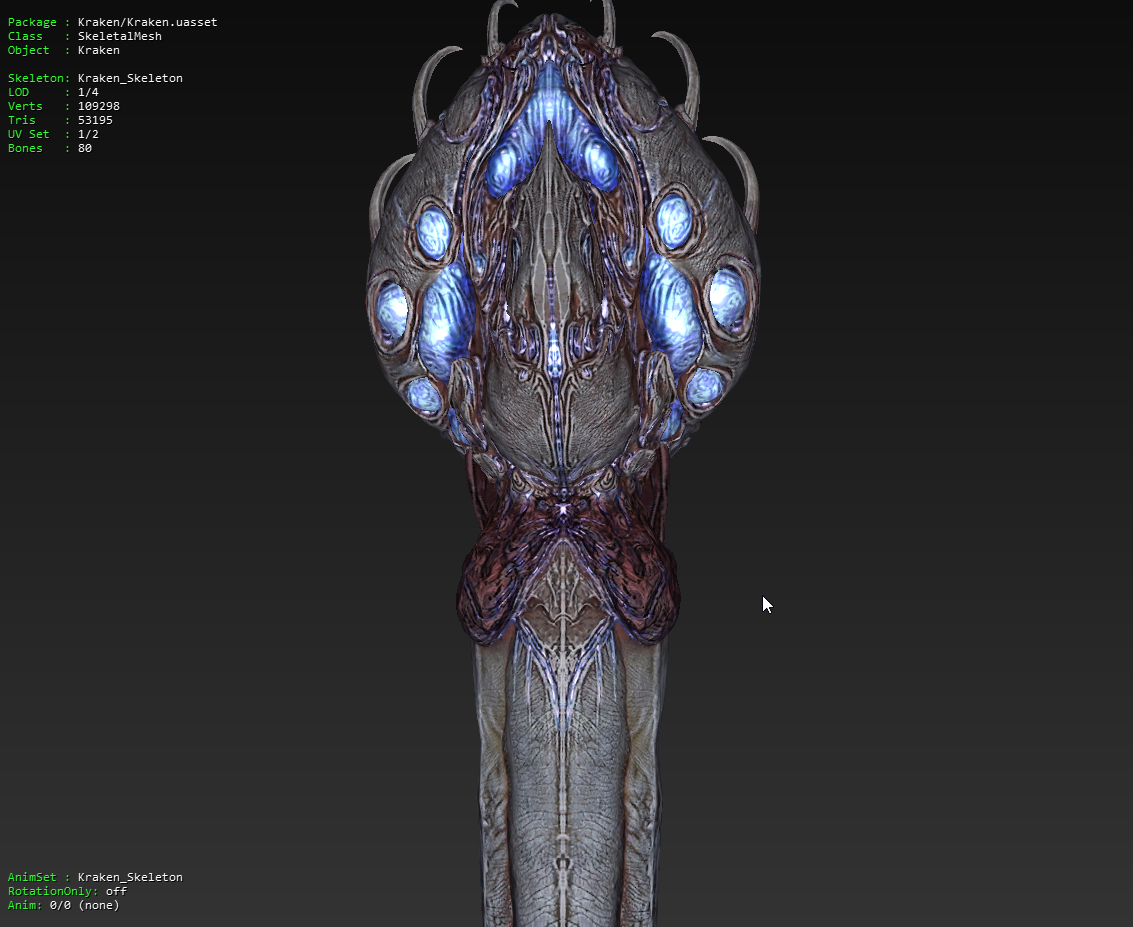Click the Anim 0/0 (none) indicator

click(84, 905)
